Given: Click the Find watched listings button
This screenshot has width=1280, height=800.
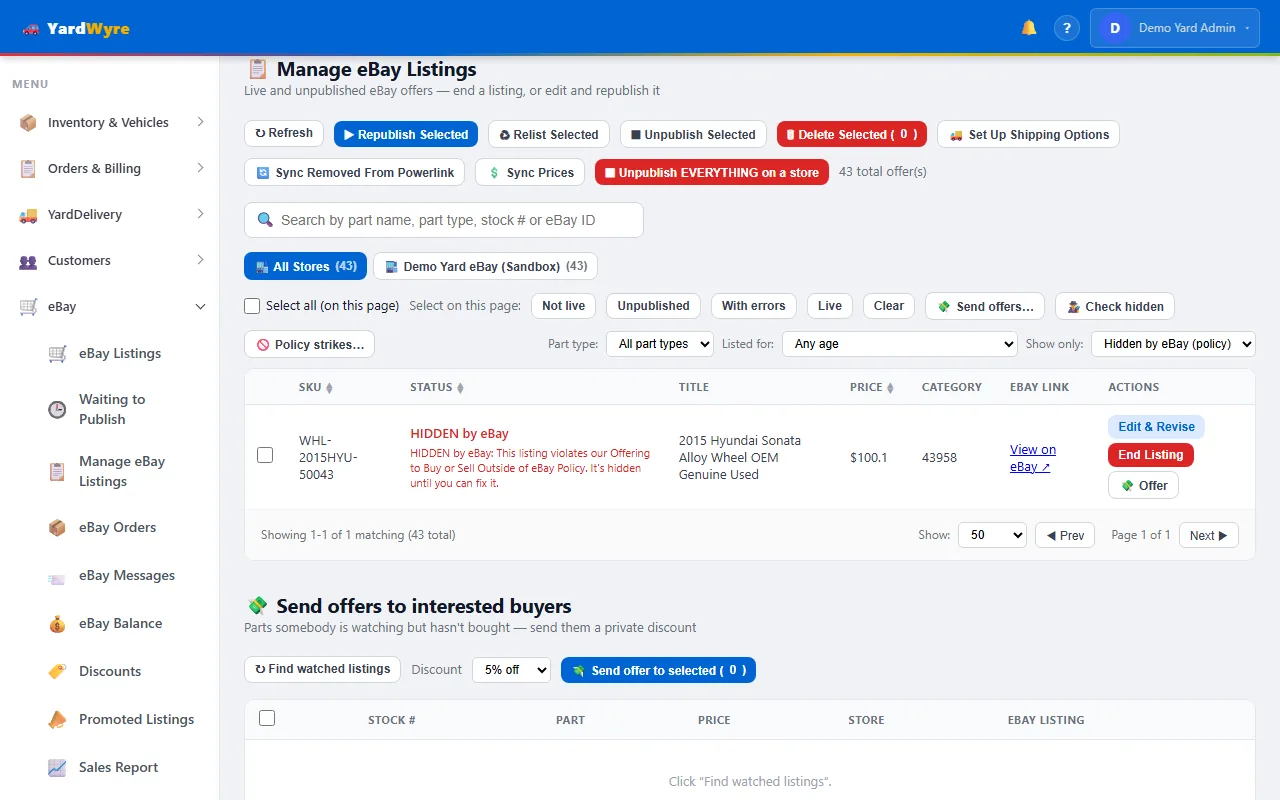Looking at the screenshot, I should [x=322, y=669].
